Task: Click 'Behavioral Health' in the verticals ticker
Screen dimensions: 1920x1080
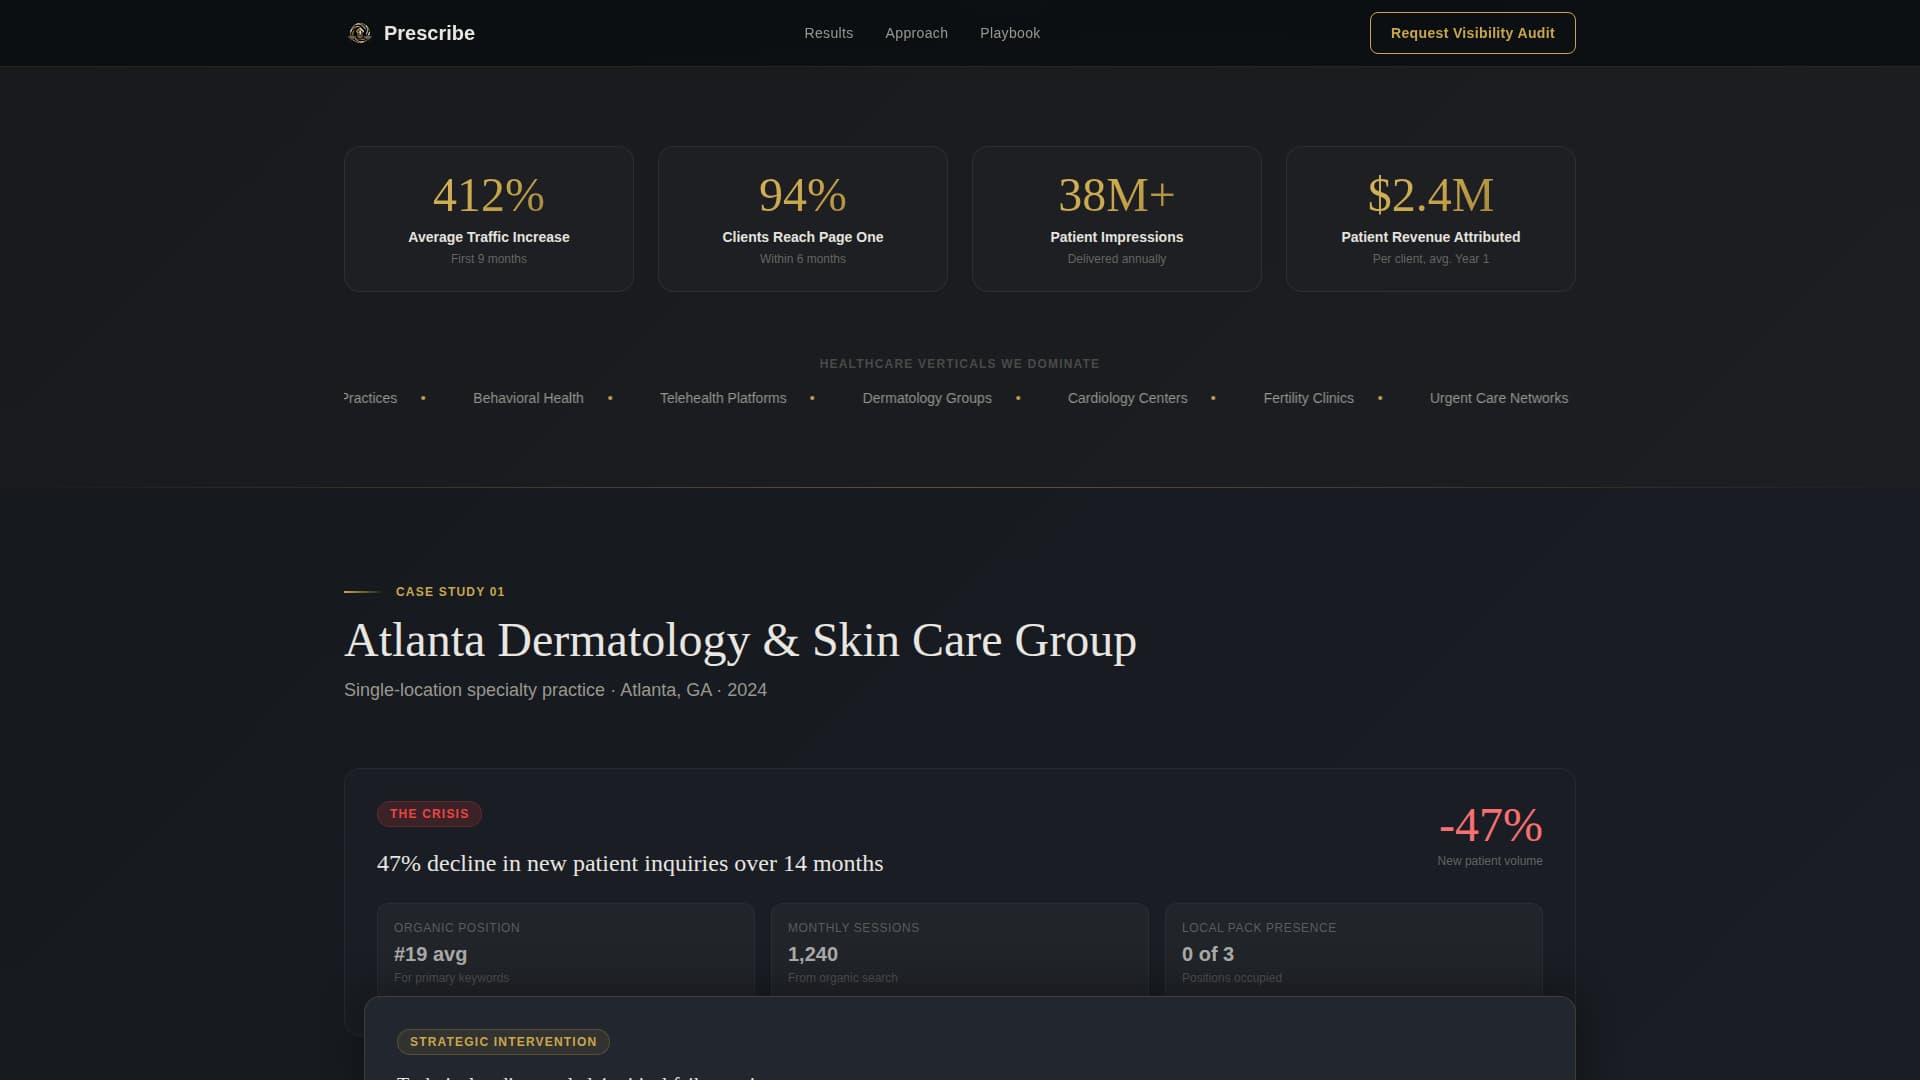Action: point(528,398)
